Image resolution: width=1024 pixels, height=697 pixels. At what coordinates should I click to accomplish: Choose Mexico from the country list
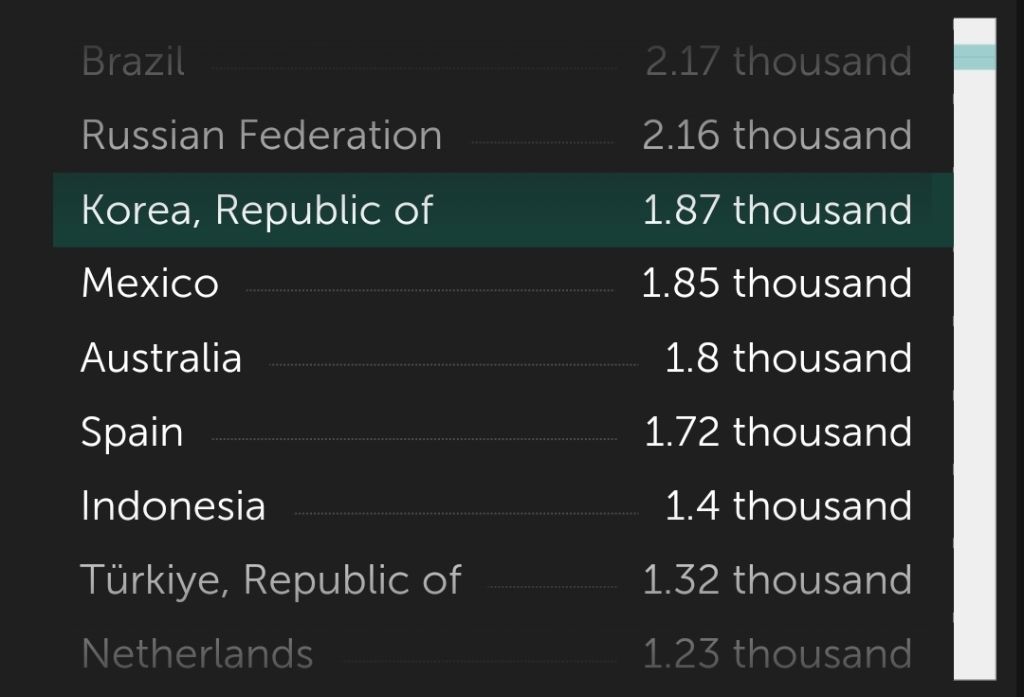(x=503, y=284)
